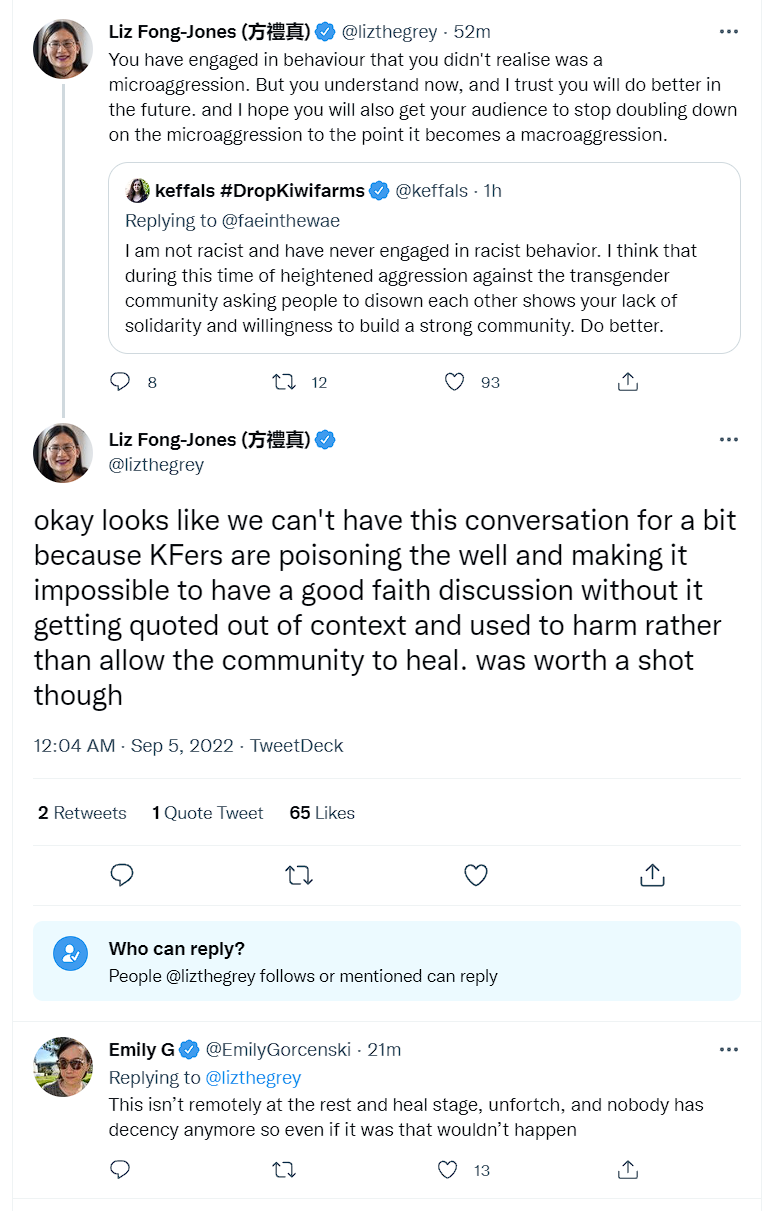Image resolution: width=777 pixels, height=1211 pixels.
Task: View the 1 Quote Tweet list
Action: (208, 813)
